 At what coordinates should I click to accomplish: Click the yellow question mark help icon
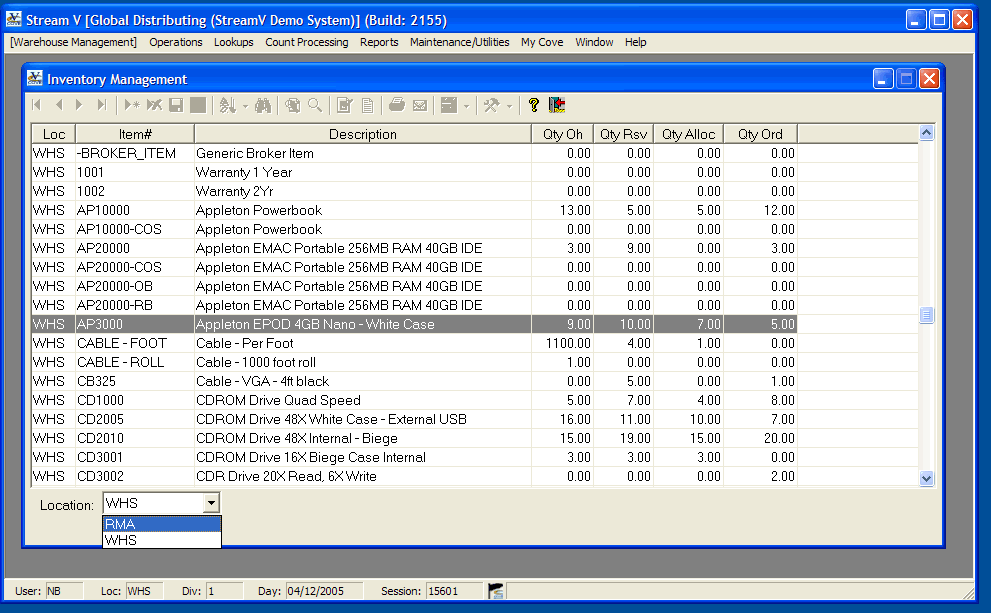tap(534, 105)
